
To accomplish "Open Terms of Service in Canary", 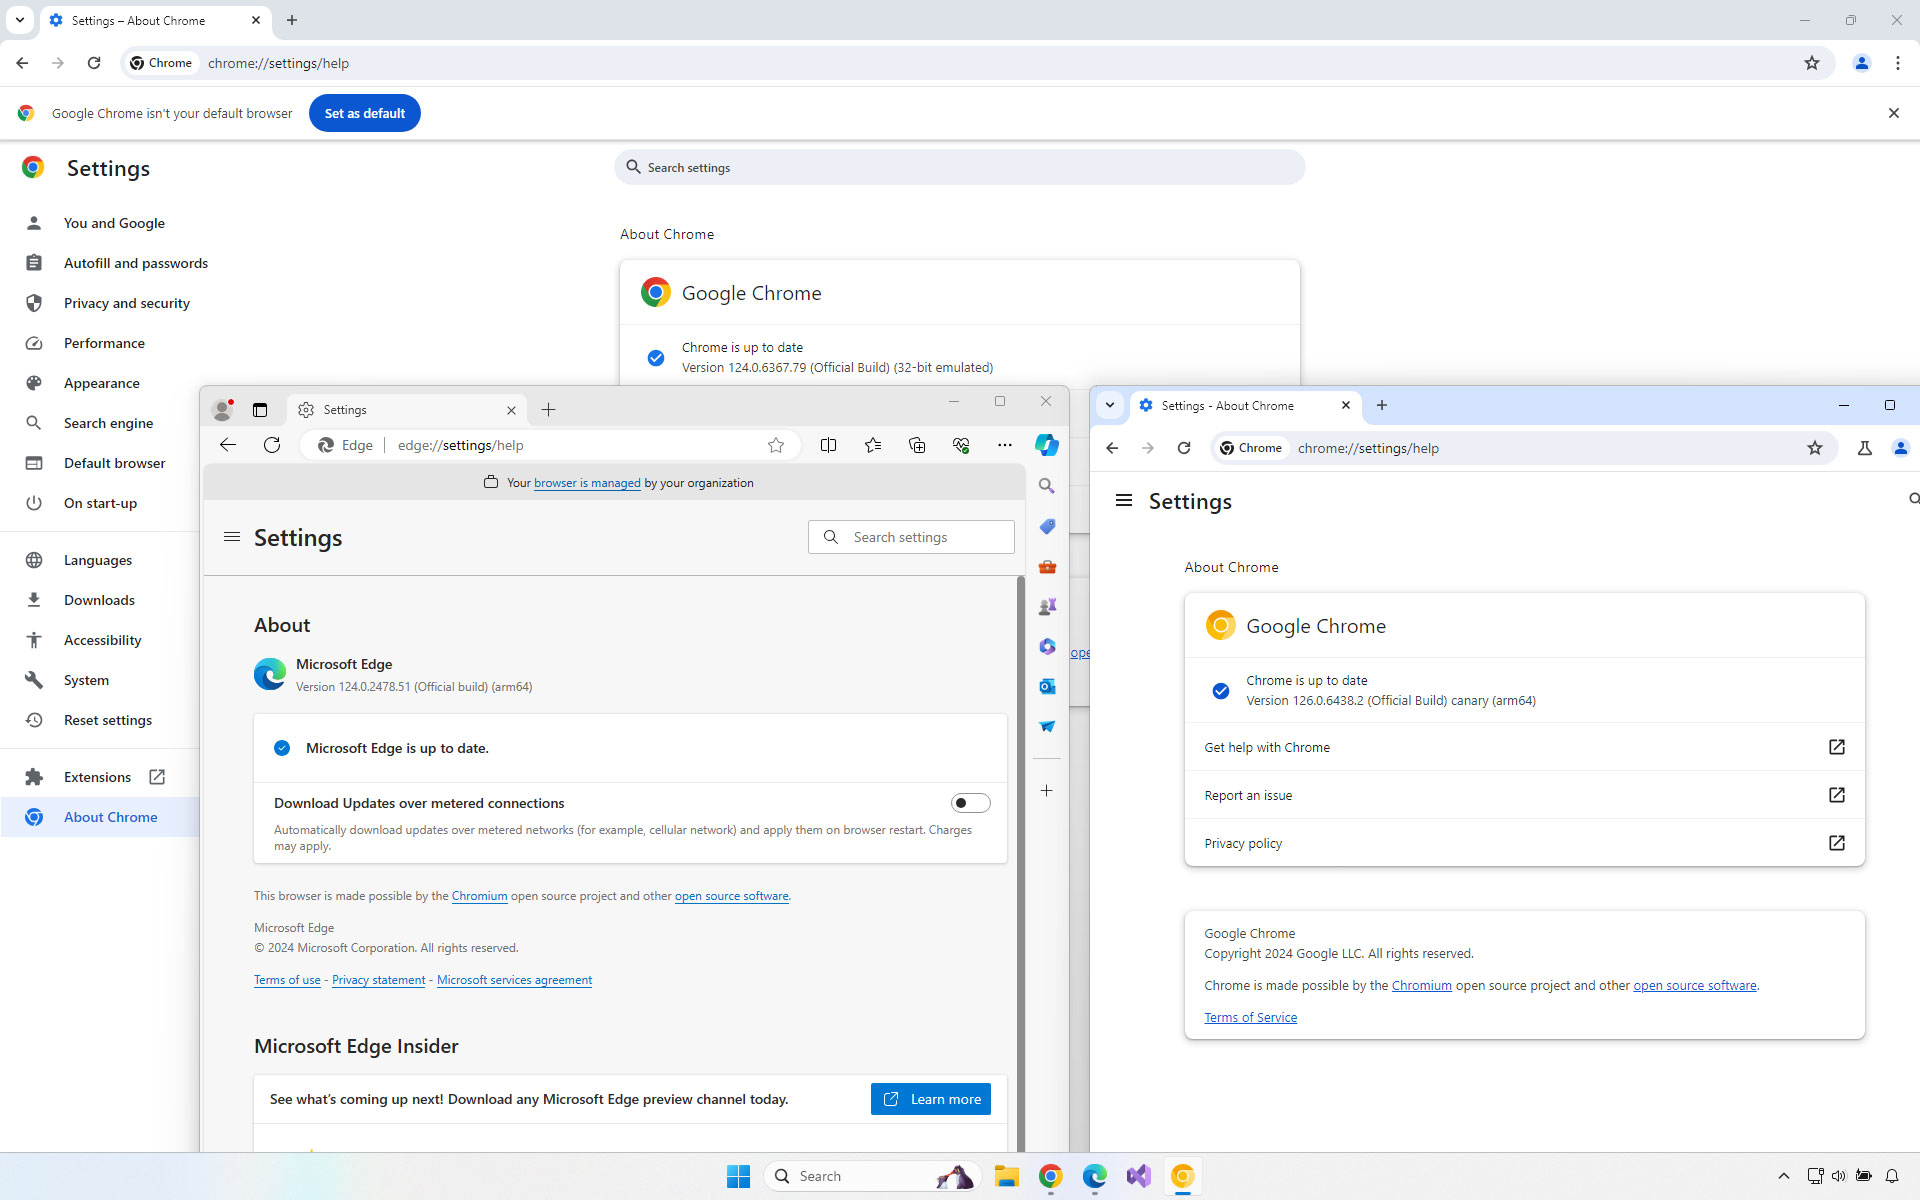I will coord(1250,1017).
